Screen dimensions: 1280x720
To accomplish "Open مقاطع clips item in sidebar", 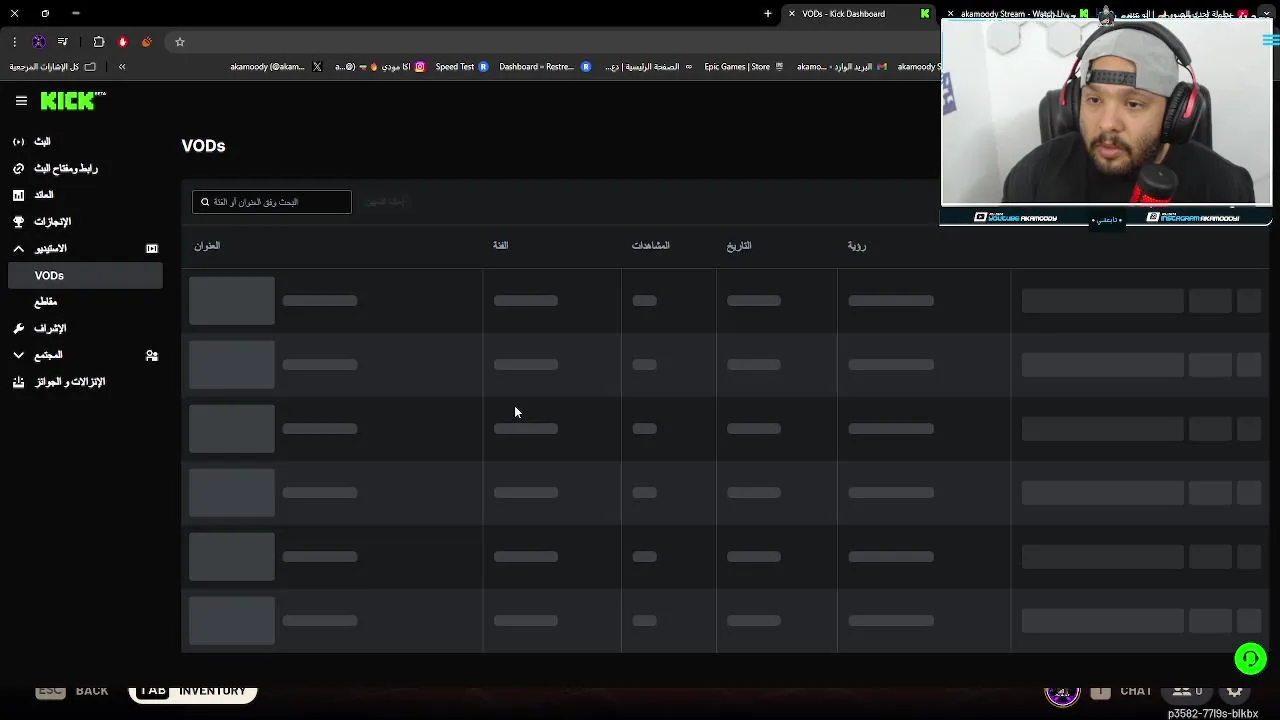I will coord(45,302).
